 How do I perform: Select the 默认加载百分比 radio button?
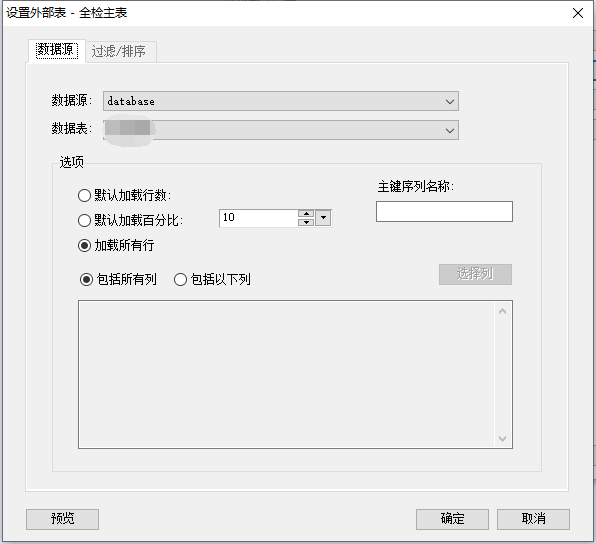click(x=84, y=220)
